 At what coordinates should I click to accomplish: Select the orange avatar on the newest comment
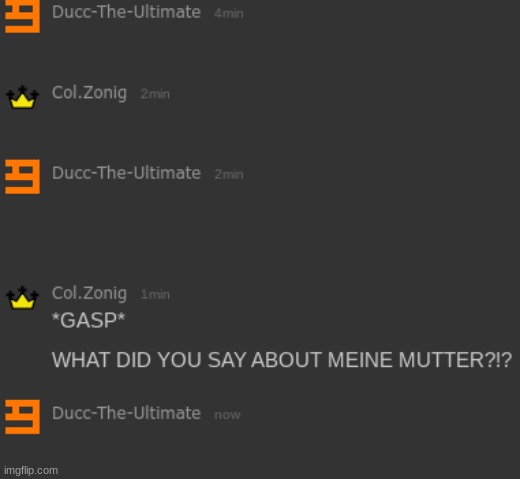click(22, 417)
